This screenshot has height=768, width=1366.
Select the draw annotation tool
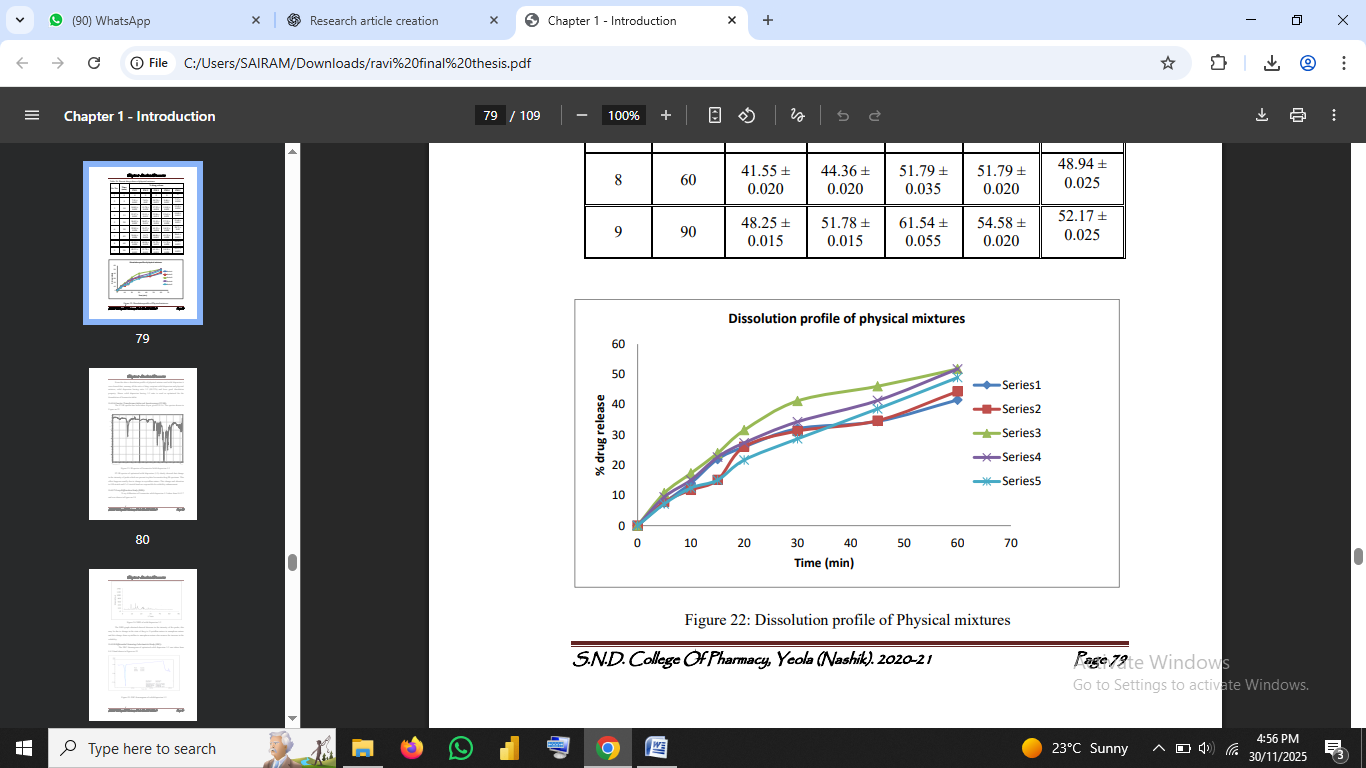tap(797, 116)
